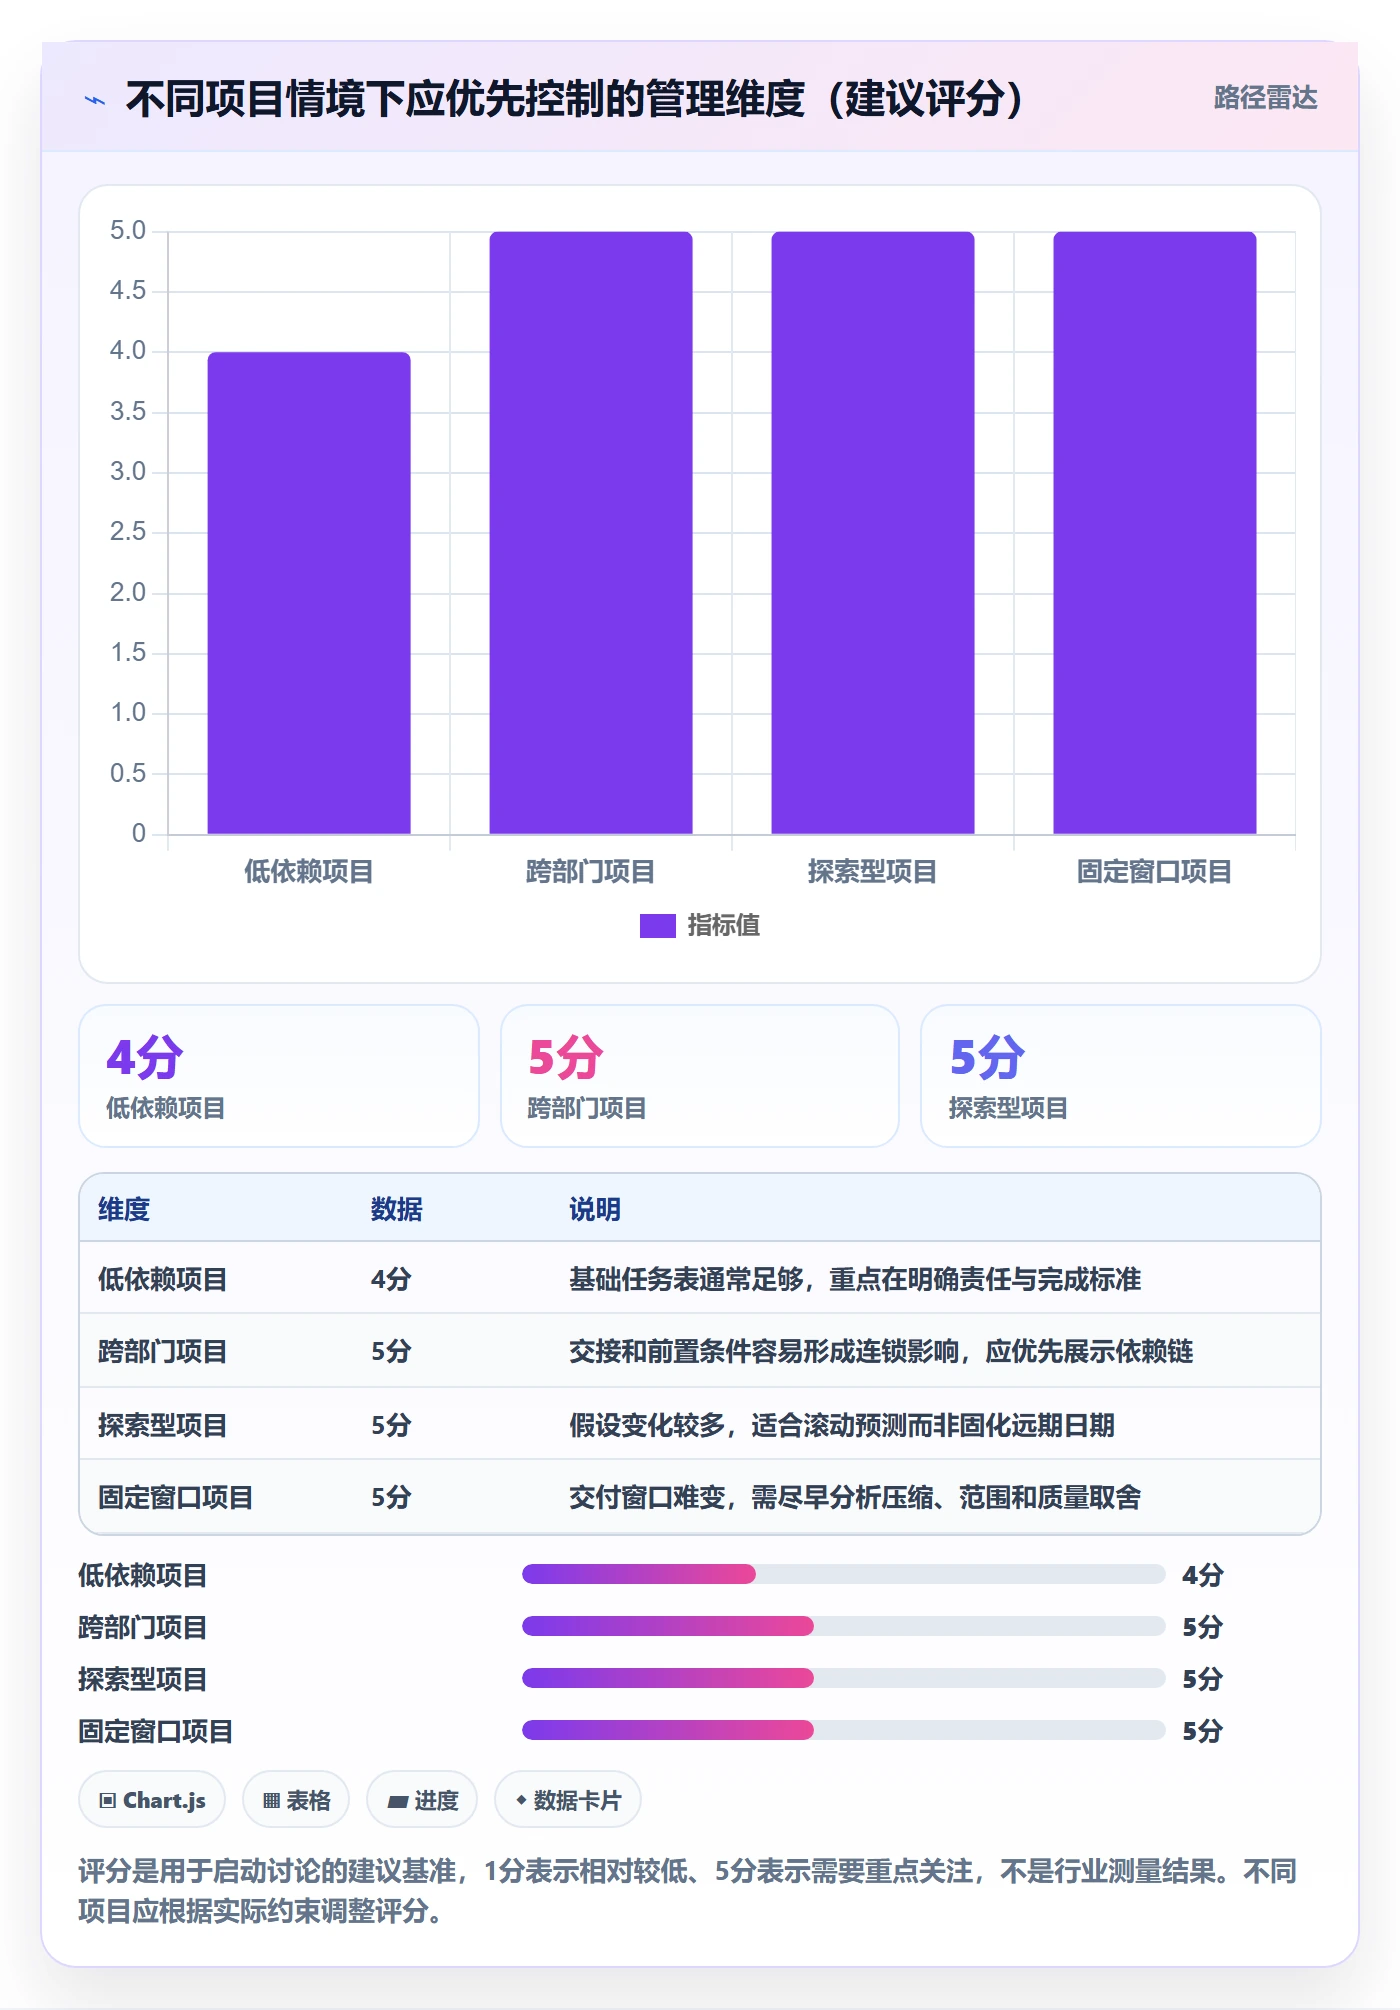The height and width of the screenshot is (2010, 1400).
Task: Select the Chart.js tag chip
Action: coord(152,1800)
